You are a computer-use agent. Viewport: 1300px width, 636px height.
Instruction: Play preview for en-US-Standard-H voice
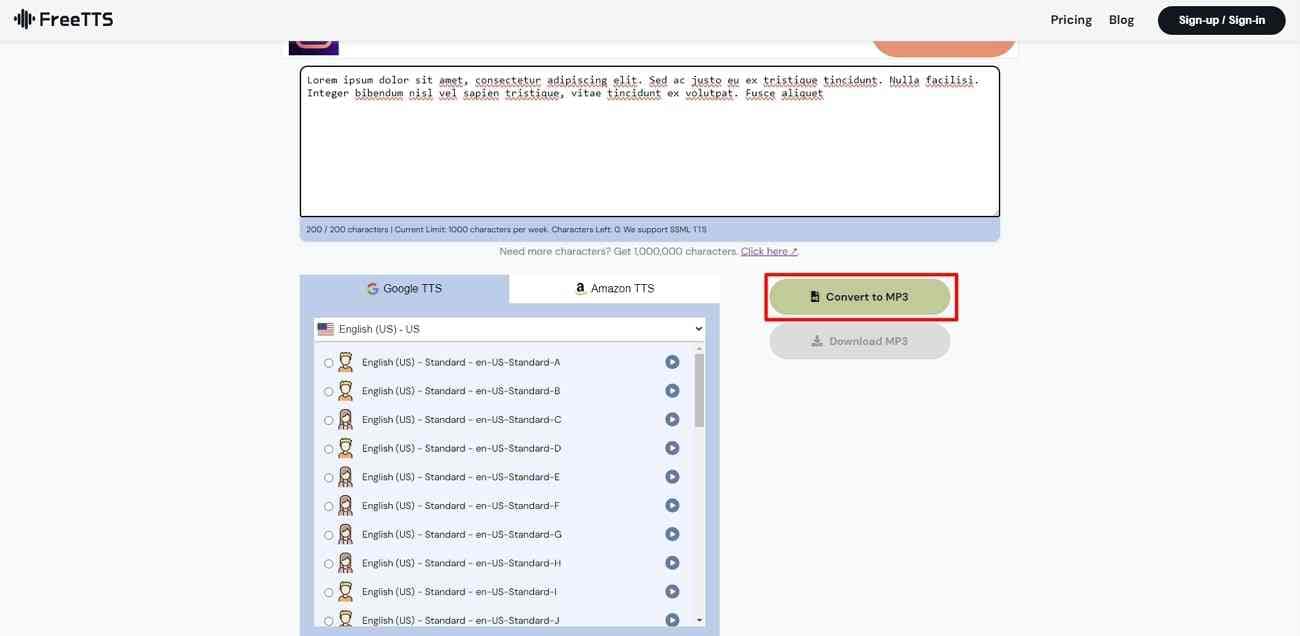tap(672, 563)
